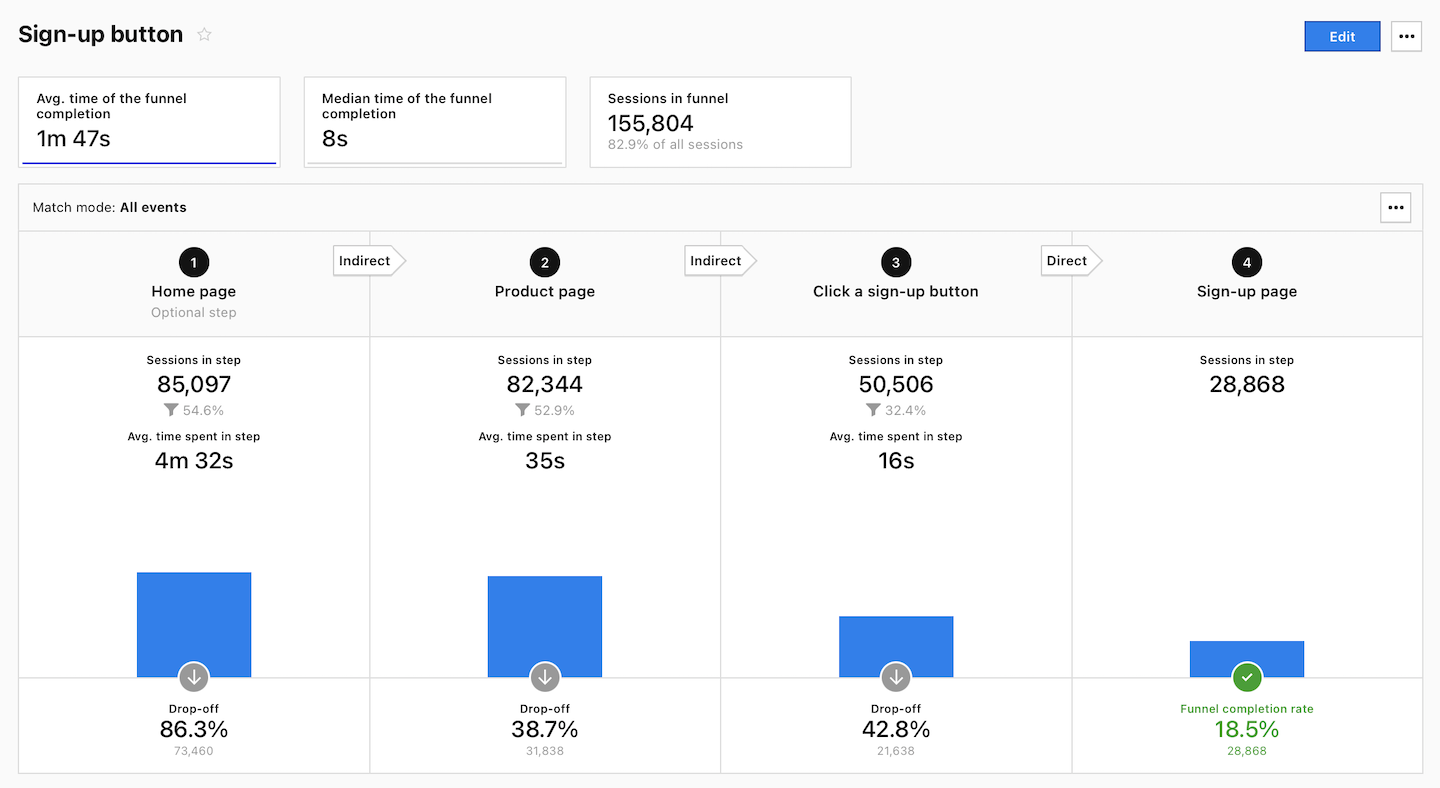Click the Indirect label after Product page

717,261
